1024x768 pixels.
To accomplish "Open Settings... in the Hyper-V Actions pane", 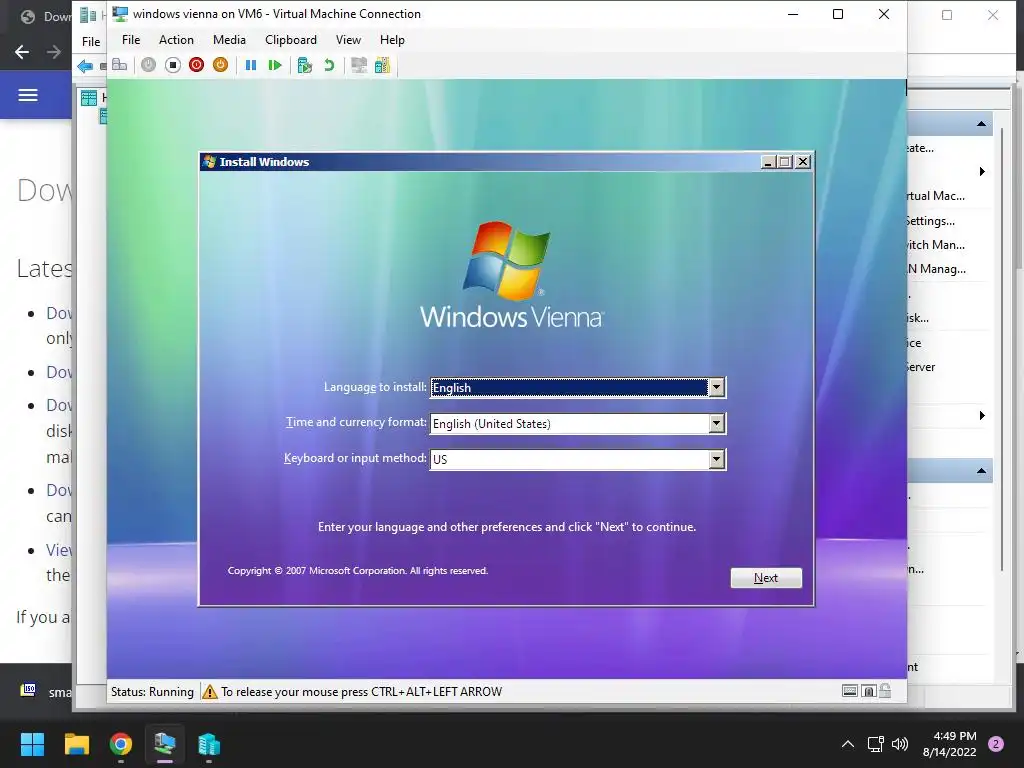I will click(931, 221).
